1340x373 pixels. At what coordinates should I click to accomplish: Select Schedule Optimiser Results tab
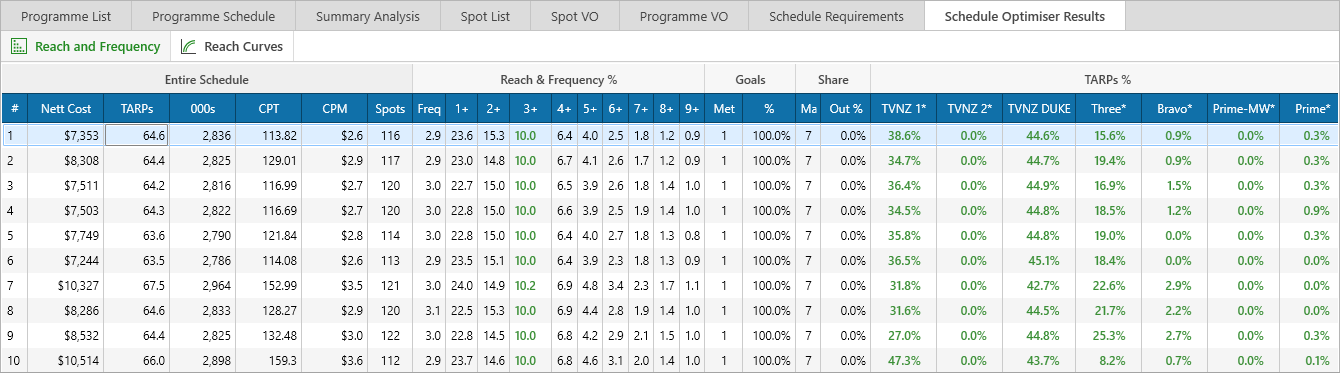point(1025,16)
